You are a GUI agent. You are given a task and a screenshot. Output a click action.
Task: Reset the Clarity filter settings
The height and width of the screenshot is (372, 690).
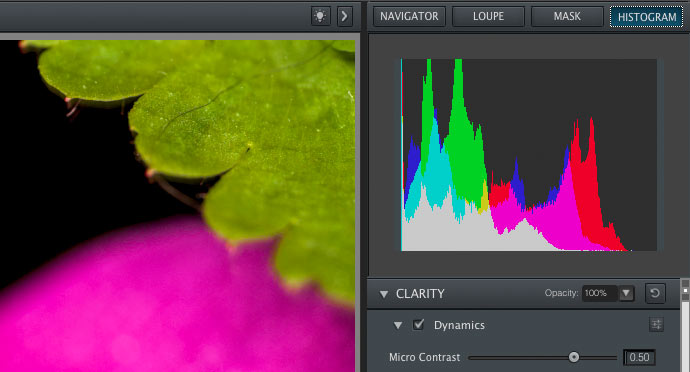pos(655,293)
